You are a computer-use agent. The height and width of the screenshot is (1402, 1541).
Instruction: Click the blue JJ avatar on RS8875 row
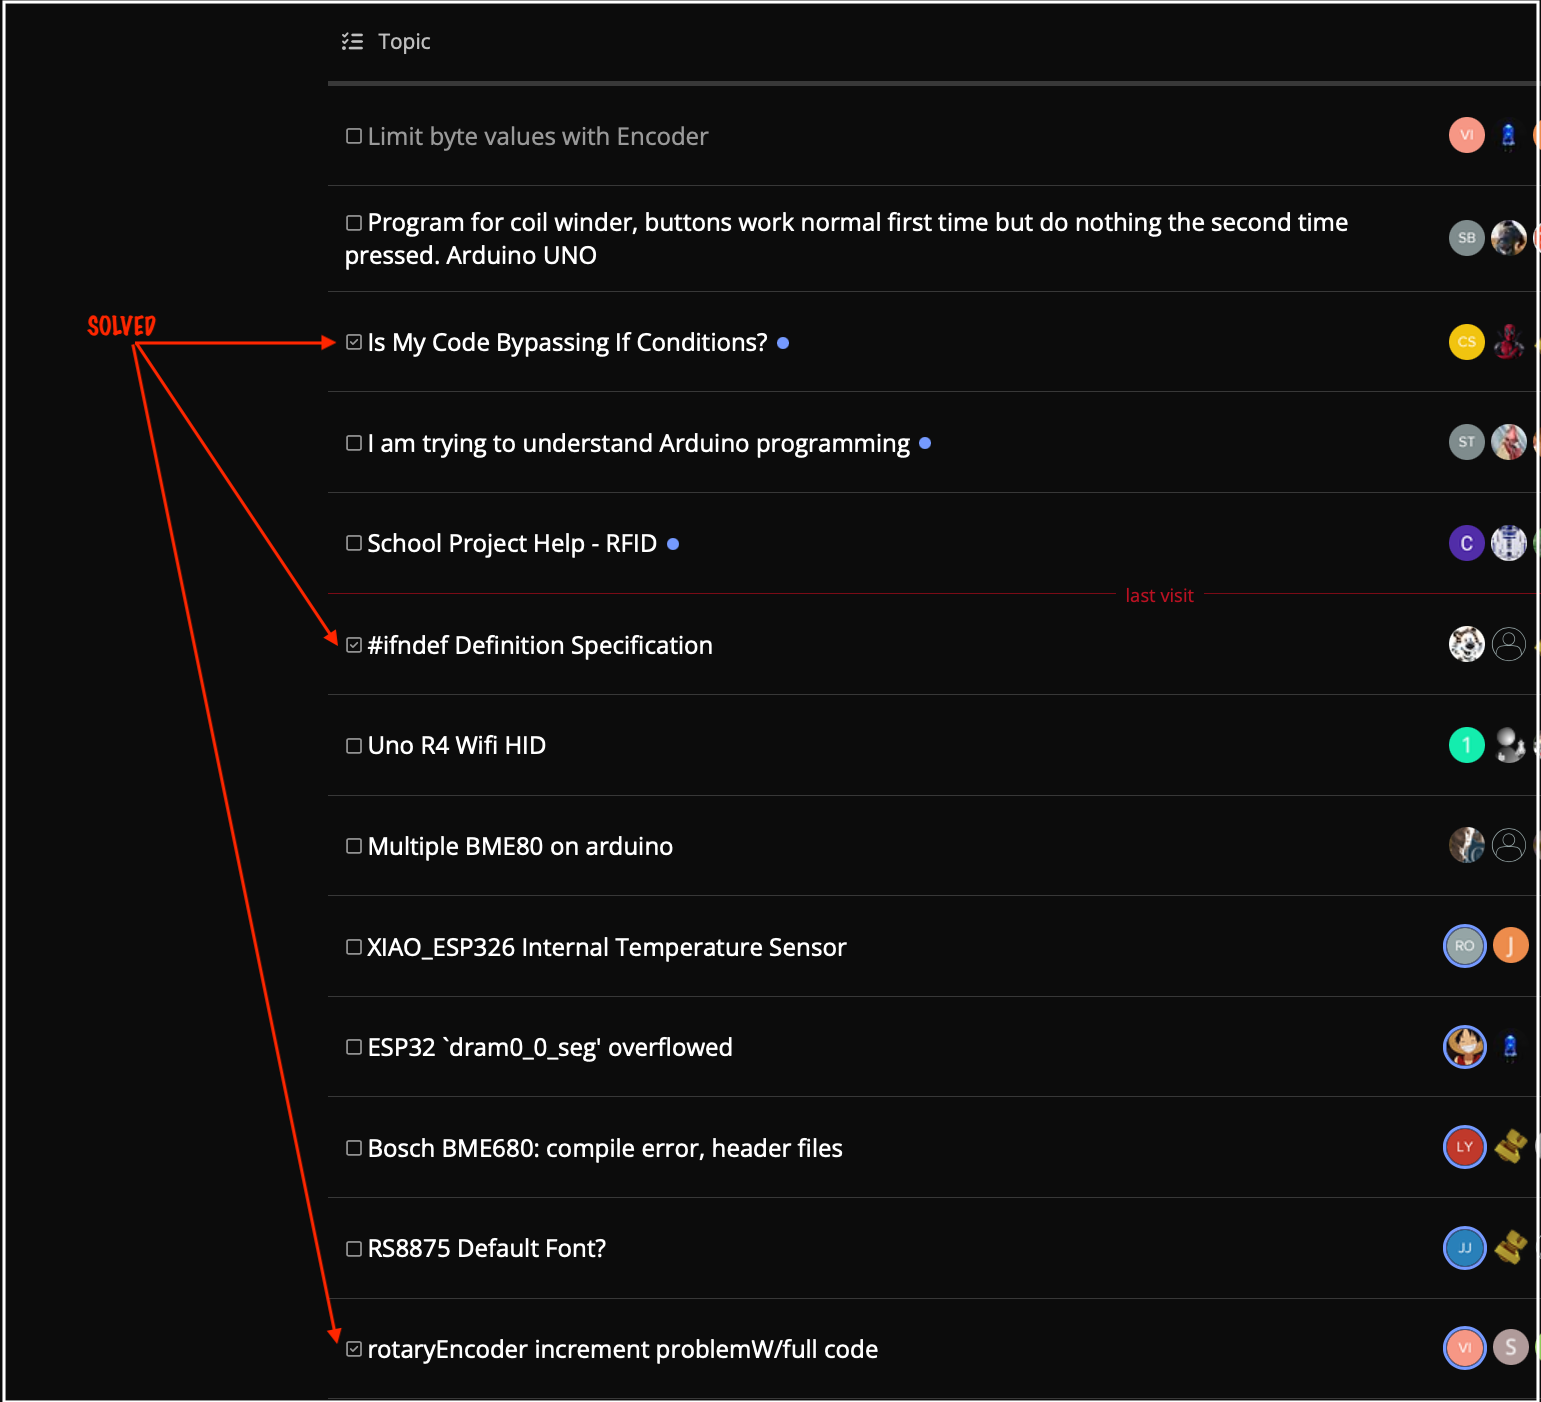coord(1464,1248)
